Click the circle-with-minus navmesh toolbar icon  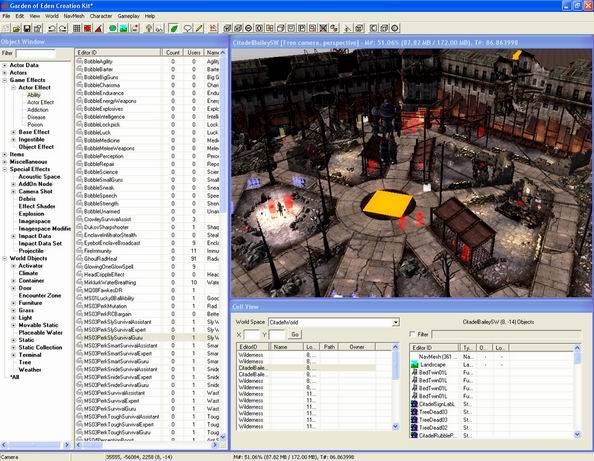(x=249, y=28)
